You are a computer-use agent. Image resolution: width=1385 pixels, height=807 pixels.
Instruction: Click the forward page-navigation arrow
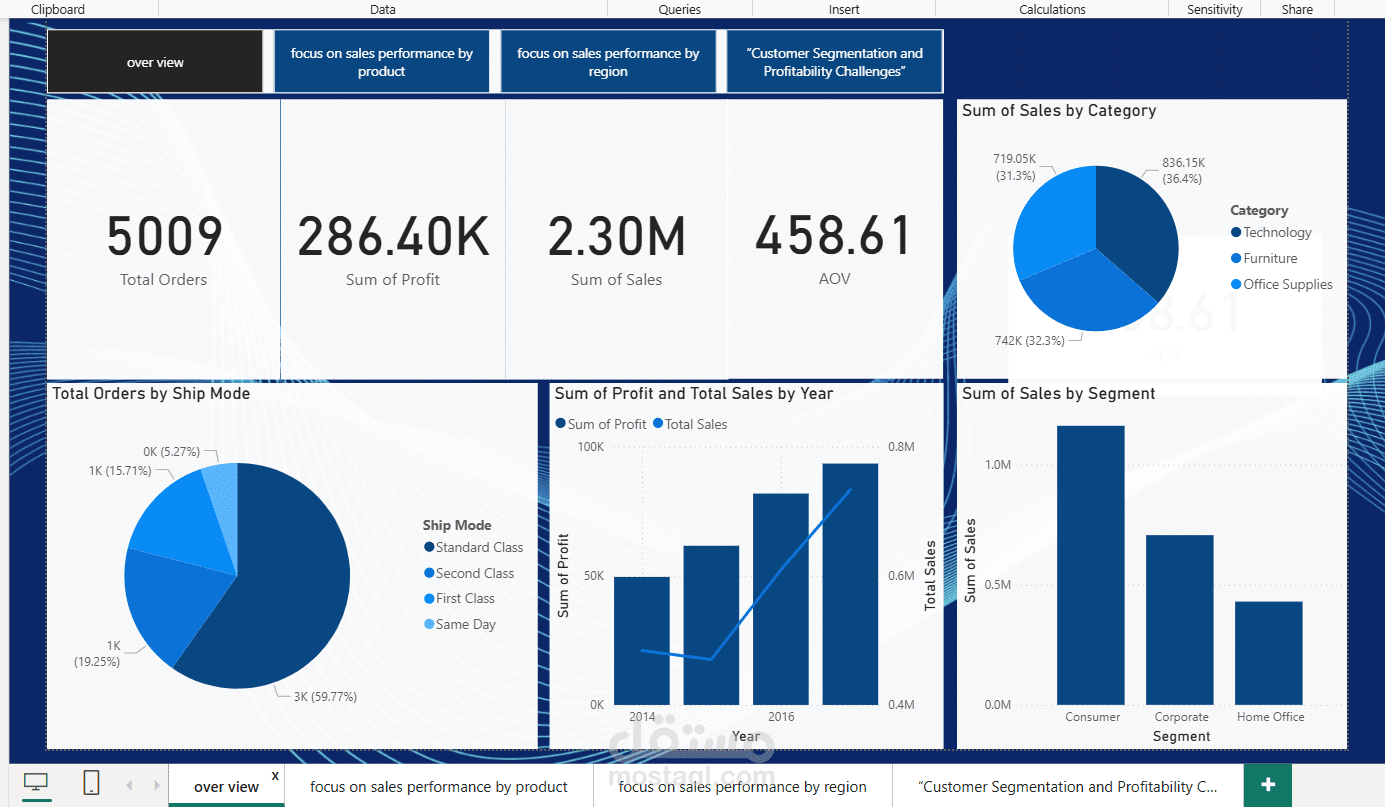pos(155,785)
